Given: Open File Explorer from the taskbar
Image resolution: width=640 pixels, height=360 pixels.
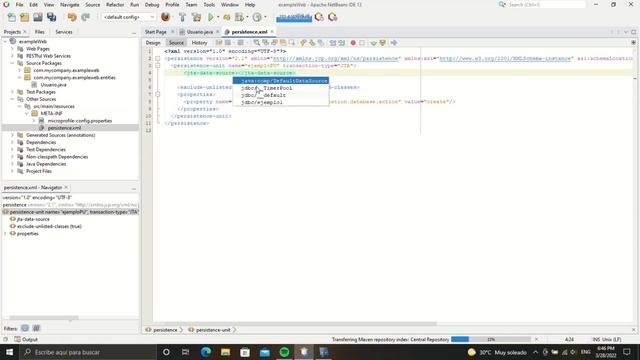Looking at the screenshot, I should tap(225, 352).
